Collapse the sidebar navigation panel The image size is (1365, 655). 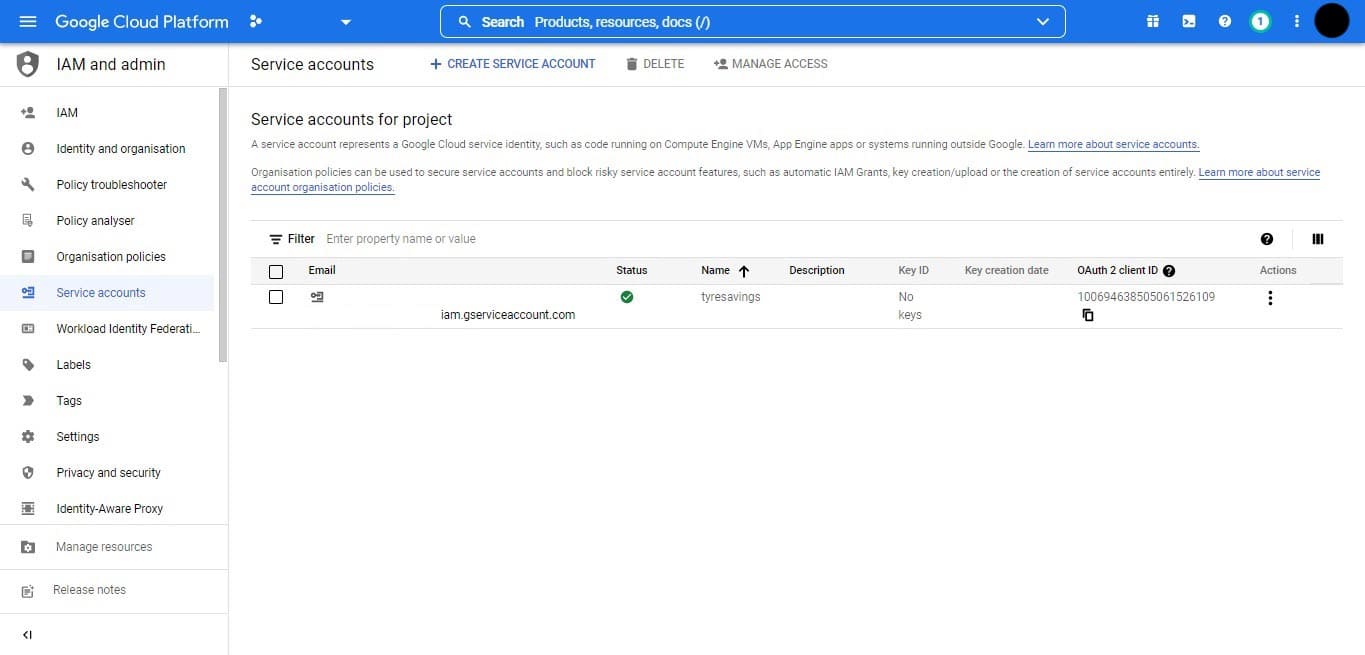coord(27,635)
